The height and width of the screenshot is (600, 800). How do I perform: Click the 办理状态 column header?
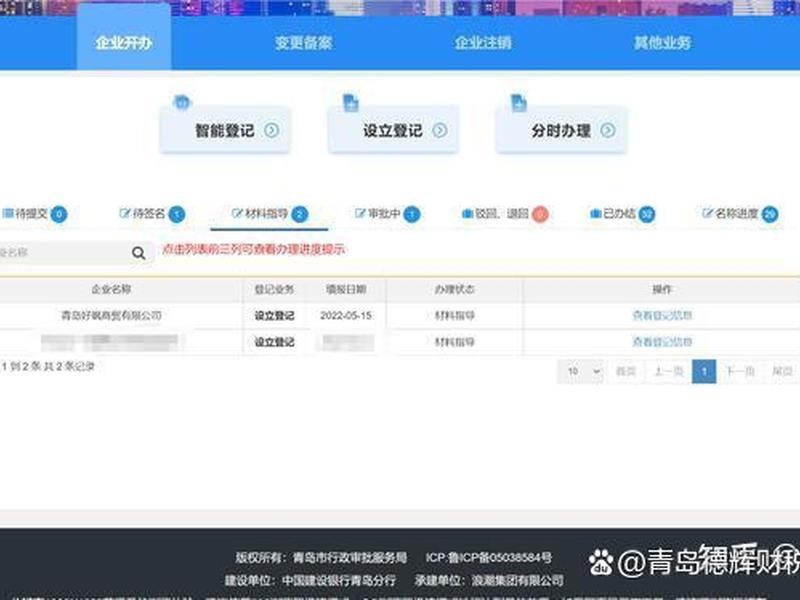tap(455, 289)
